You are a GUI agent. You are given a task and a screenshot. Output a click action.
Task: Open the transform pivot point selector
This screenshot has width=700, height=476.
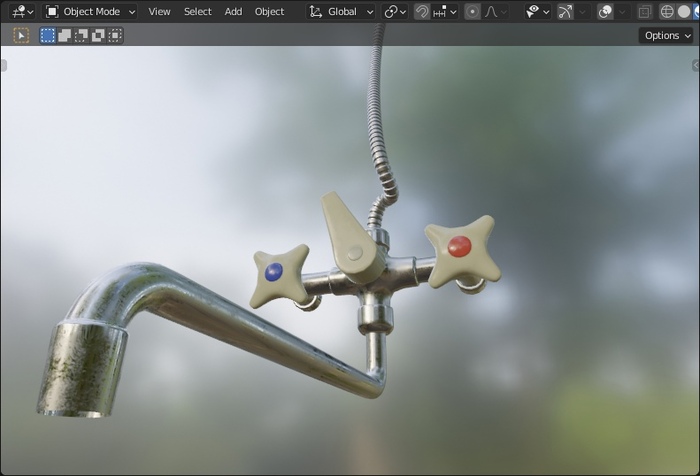(395, 12)
